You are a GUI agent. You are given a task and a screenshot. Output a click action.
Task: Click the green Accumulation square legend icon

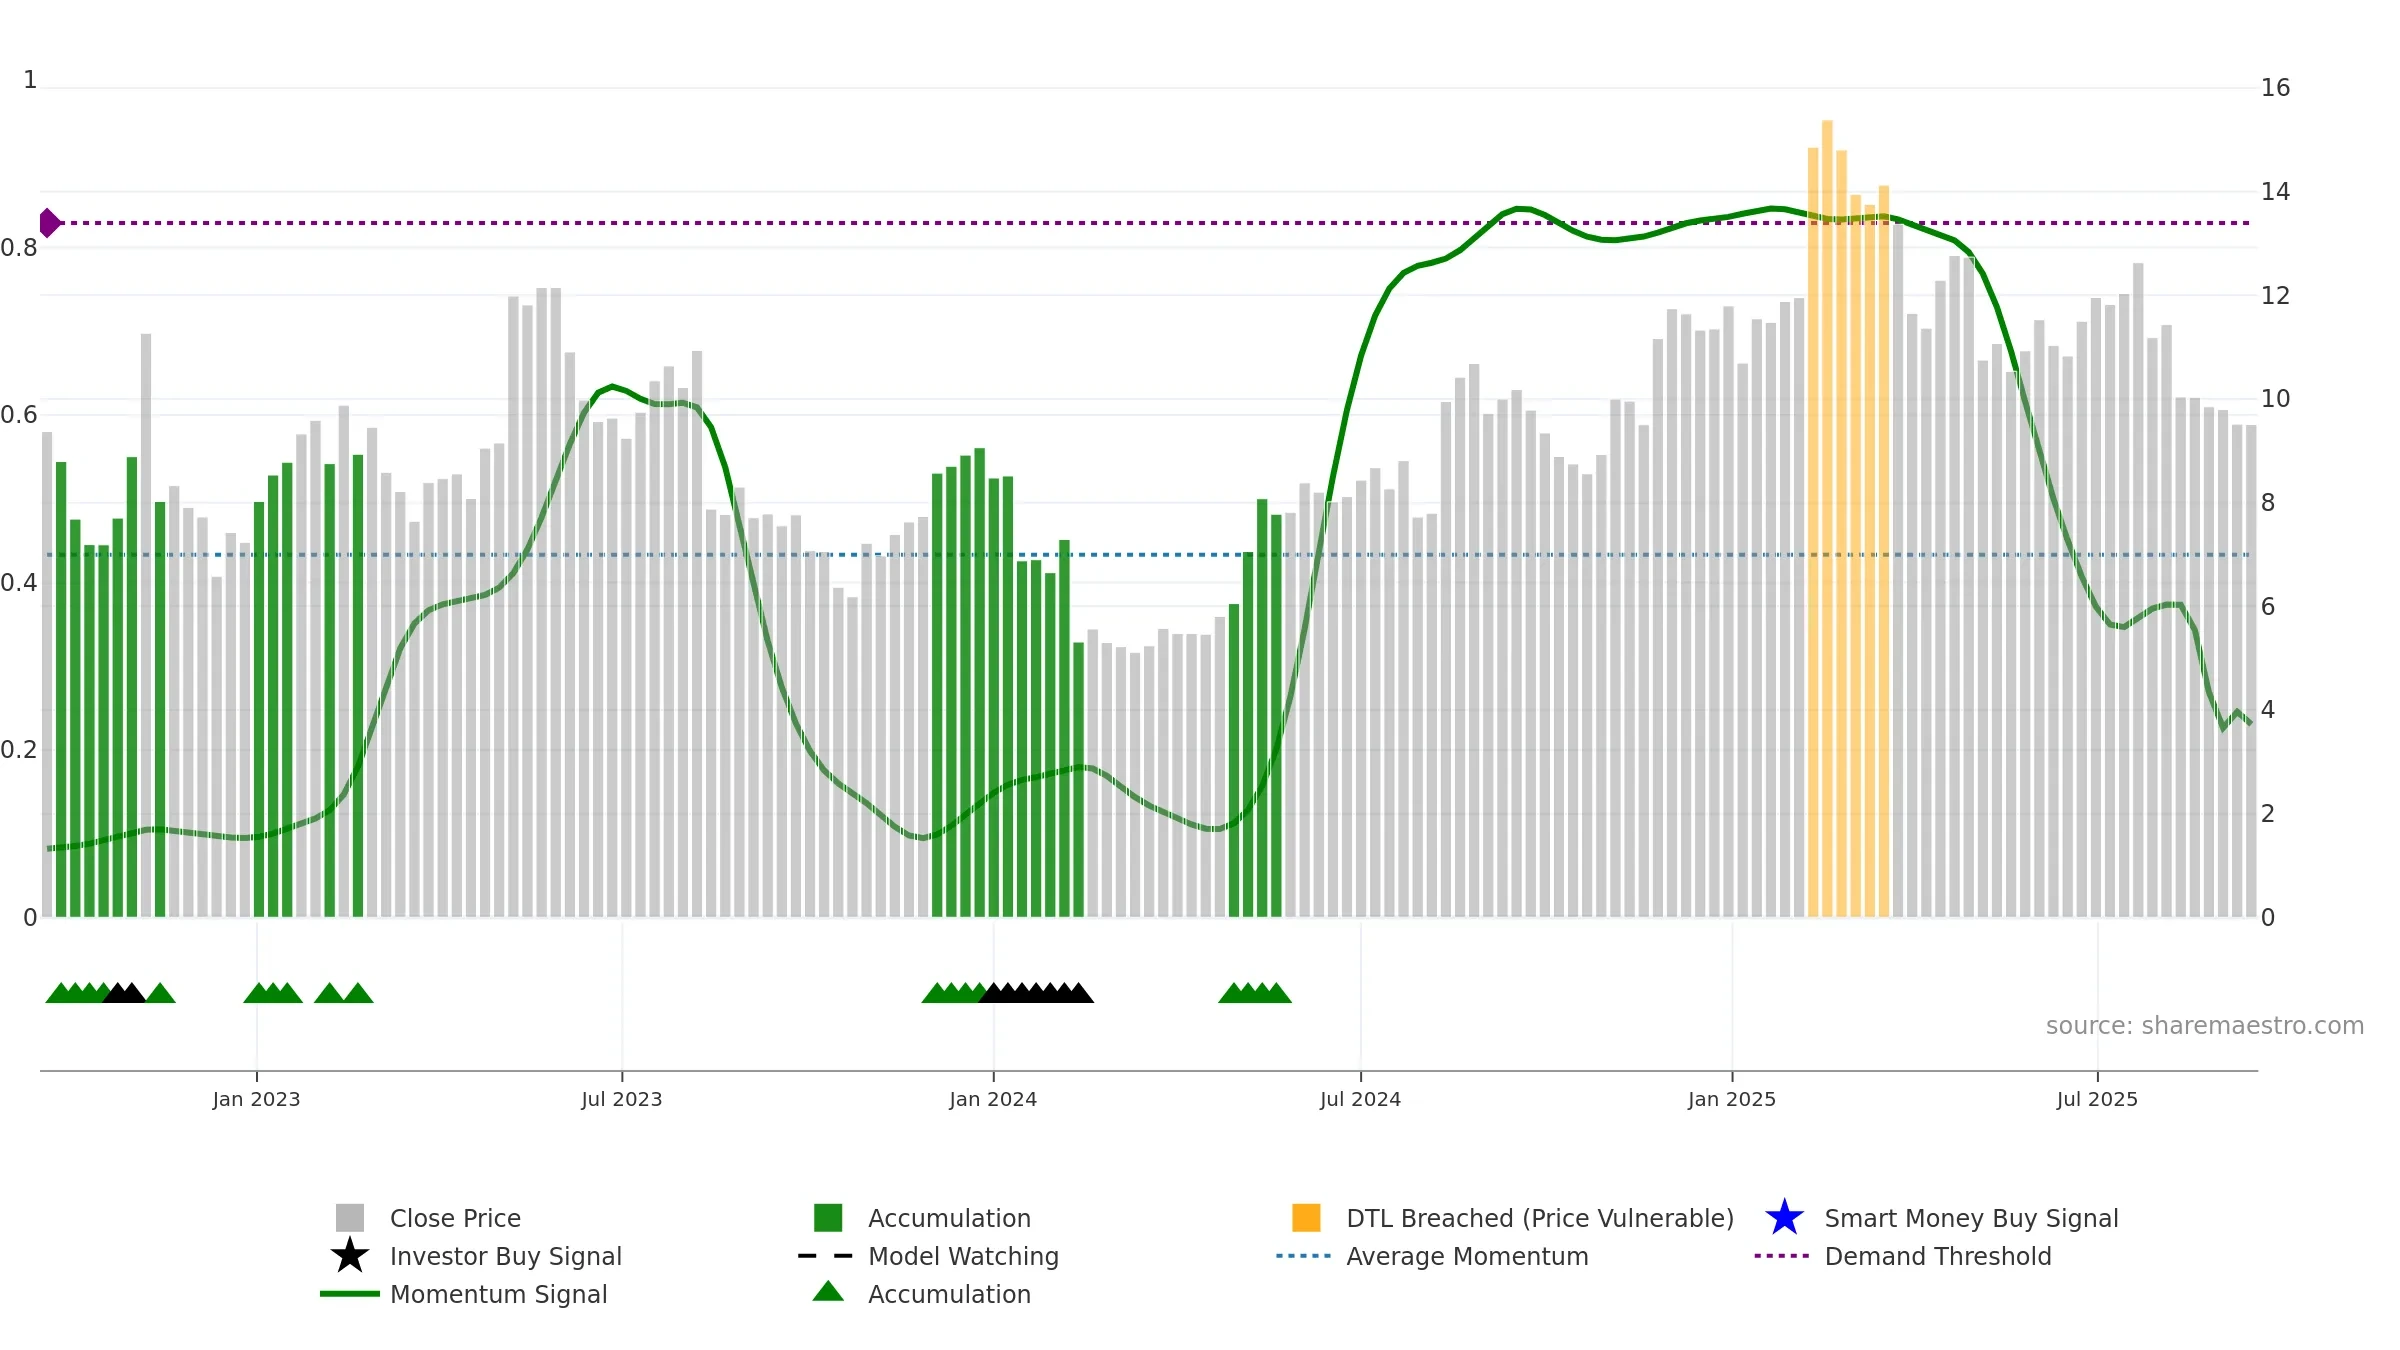pos(828,1217)
